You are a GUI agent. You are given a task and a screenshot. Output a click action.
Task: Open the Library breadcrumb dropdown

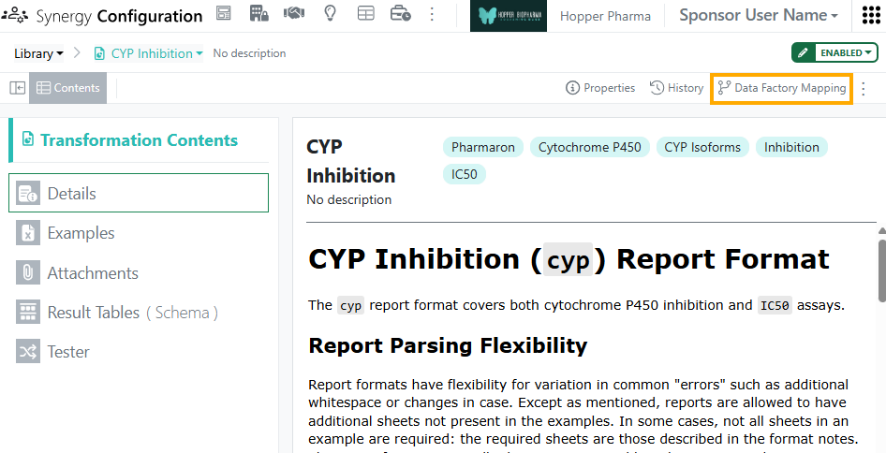coord(38,54)
